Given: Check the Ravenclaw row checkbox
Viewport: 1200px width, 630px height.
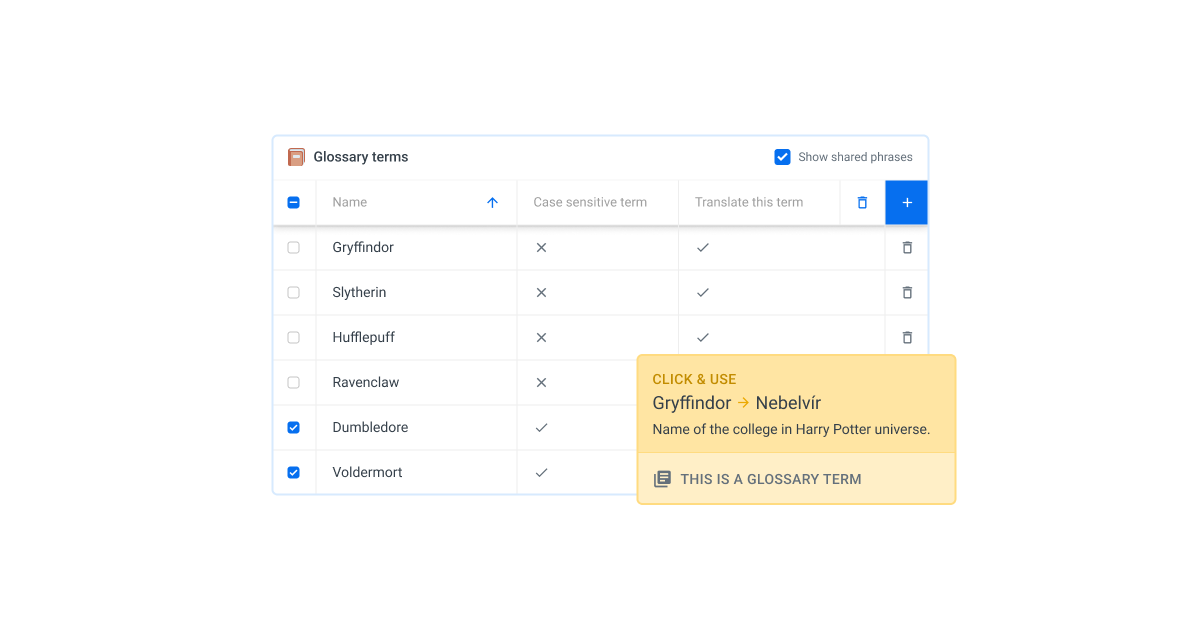Looking at the screenshot, I should (x=293, y=382).
